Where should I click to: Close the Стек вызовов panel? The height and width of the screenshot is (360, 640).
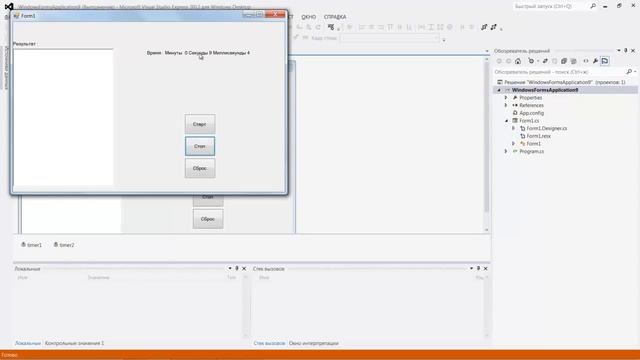486,269
